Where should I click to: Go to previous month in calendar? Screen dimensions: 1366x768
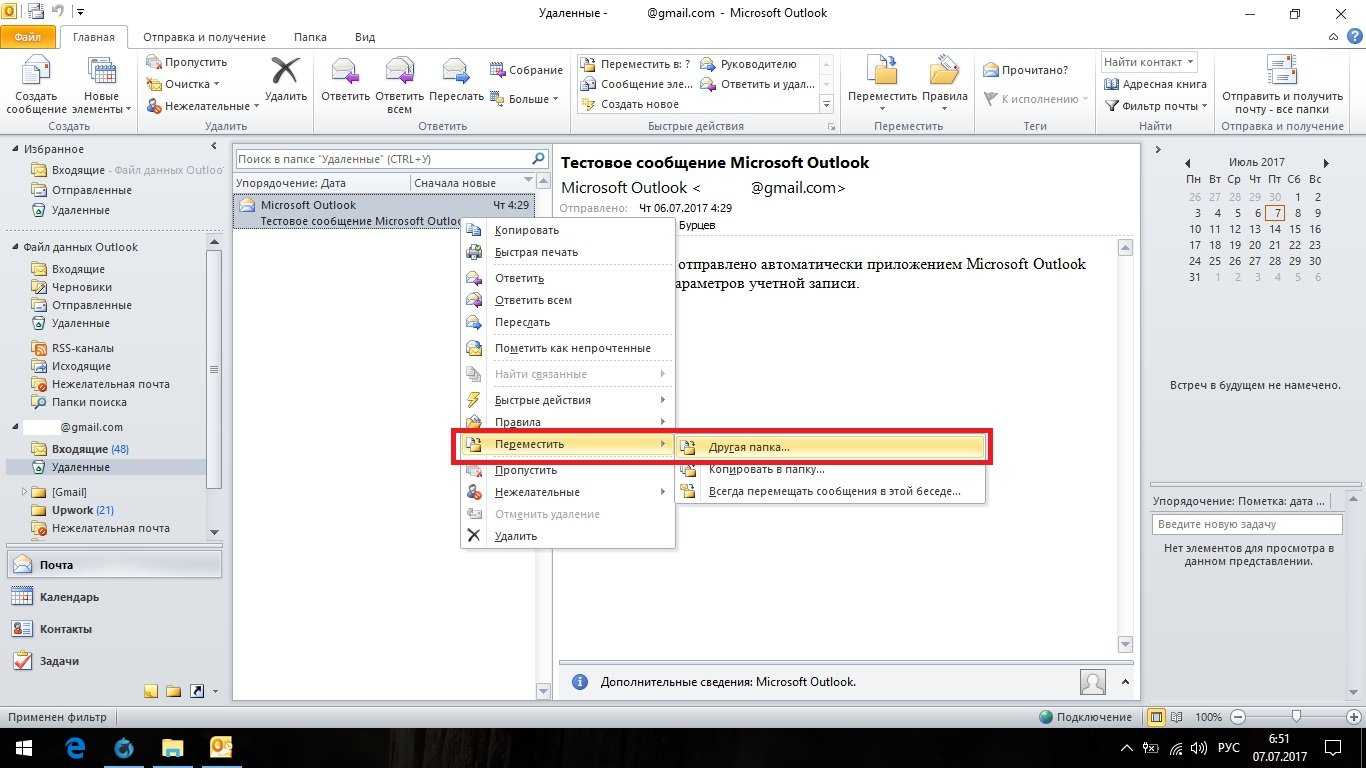tap(1188, 162)
